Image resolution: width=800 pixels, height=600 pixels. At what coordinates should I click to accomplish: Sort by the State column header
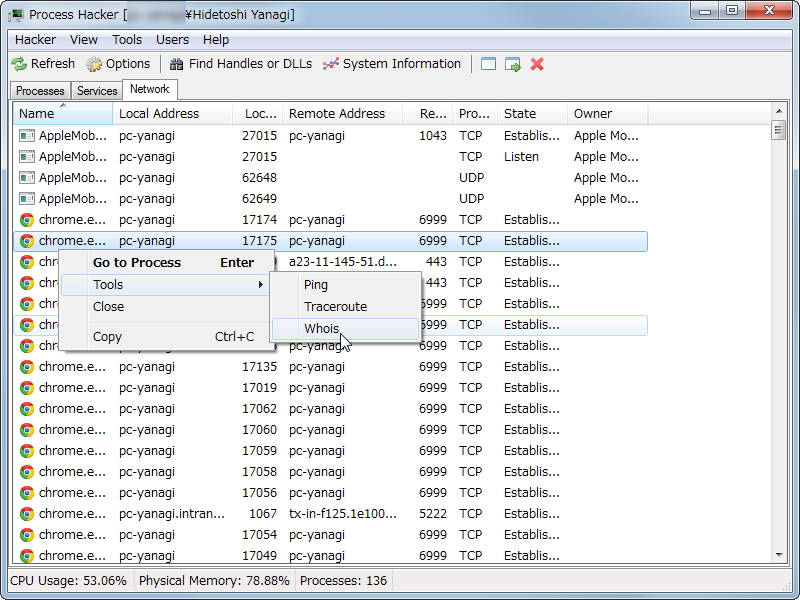(533, 113)
